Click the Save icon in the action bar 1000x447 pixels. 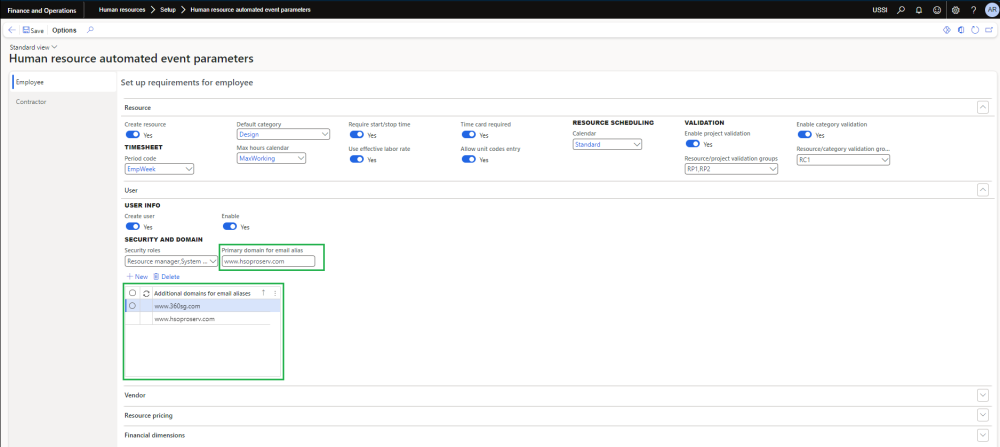pyautogui.click(x=26, y=31)
